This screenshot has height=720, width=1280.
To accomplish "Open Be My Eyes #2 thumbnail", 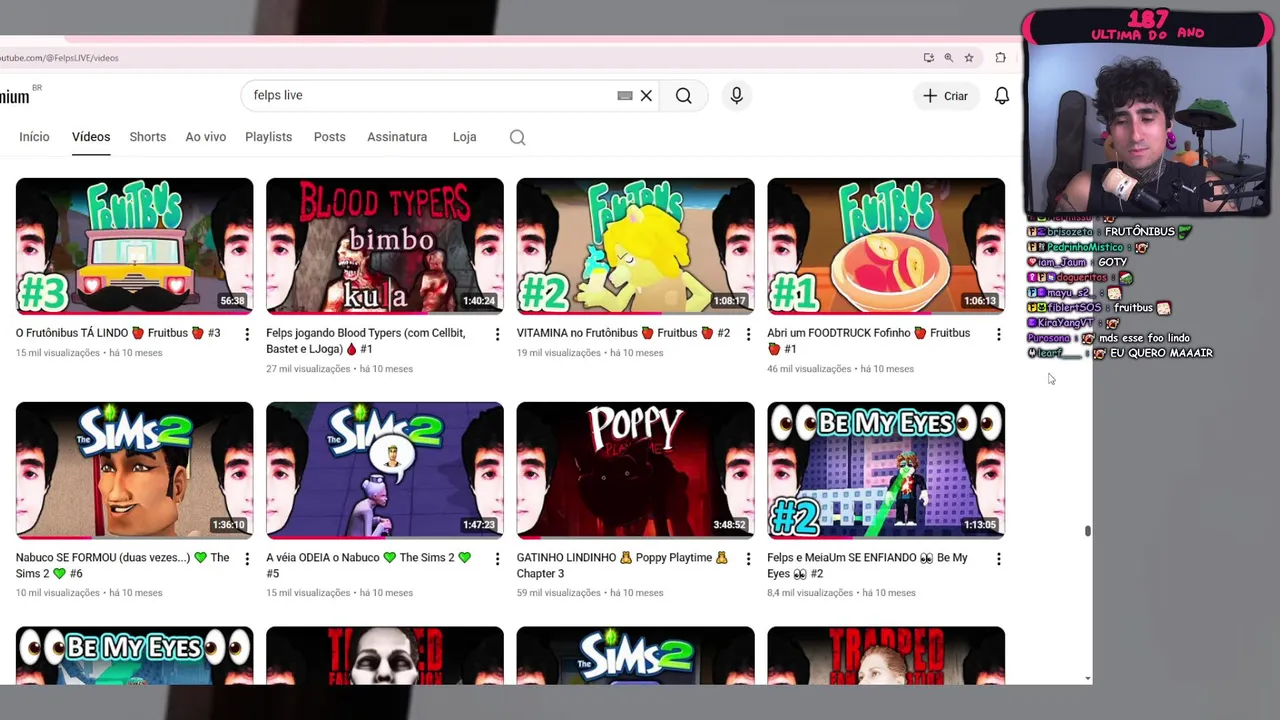I will point(886,470).
